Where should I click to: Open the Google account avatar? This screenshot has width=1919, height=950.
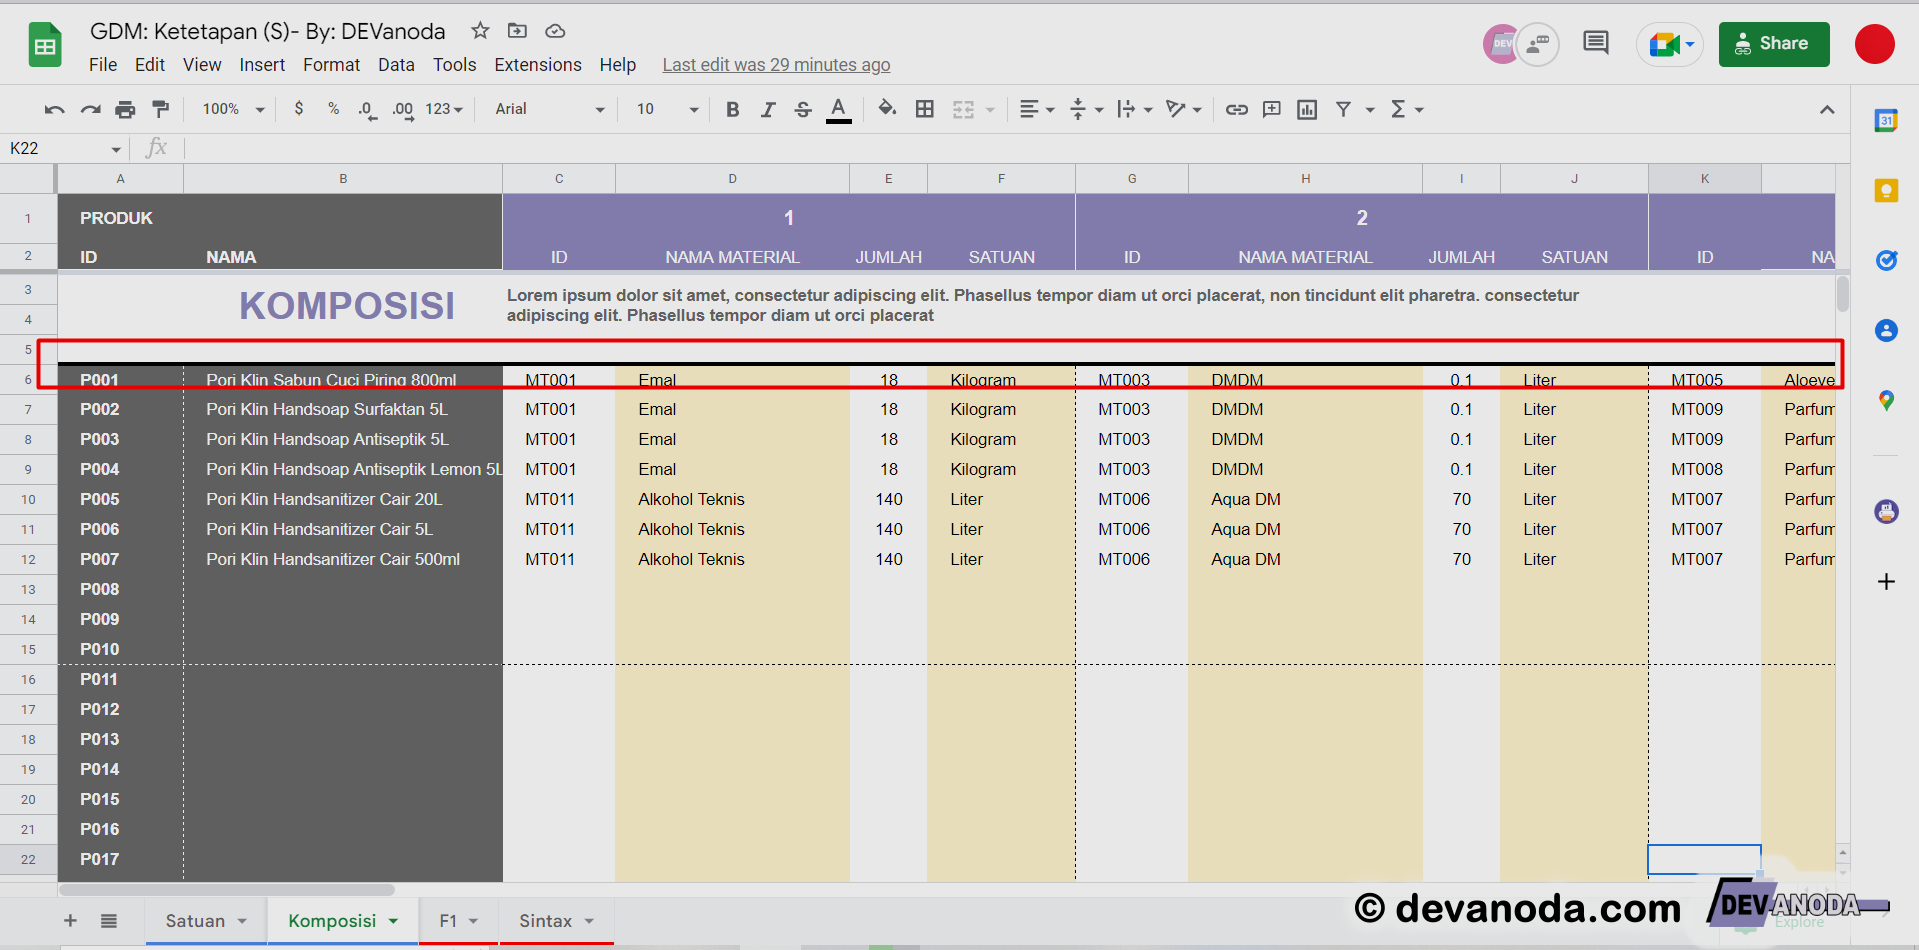point(1875,44)
